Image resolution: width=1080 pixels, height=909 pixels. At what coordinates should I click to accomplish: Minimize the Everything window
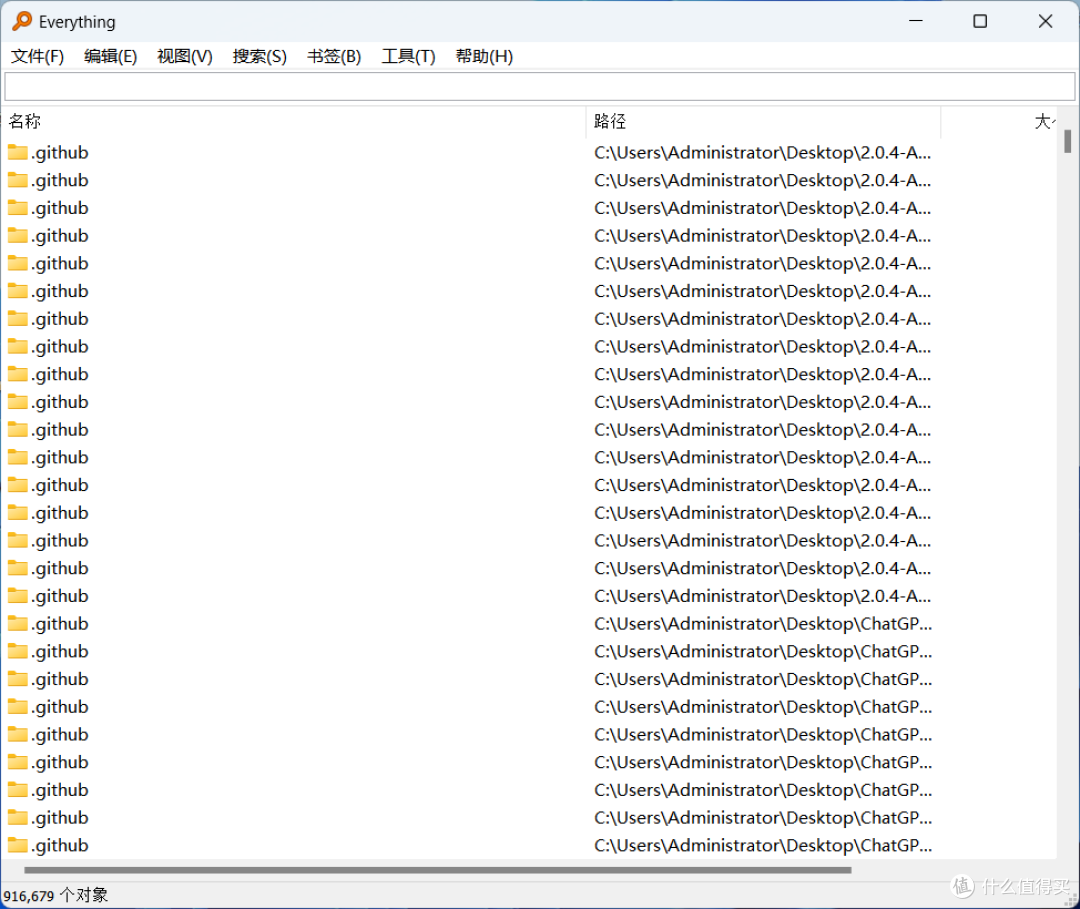915,21
